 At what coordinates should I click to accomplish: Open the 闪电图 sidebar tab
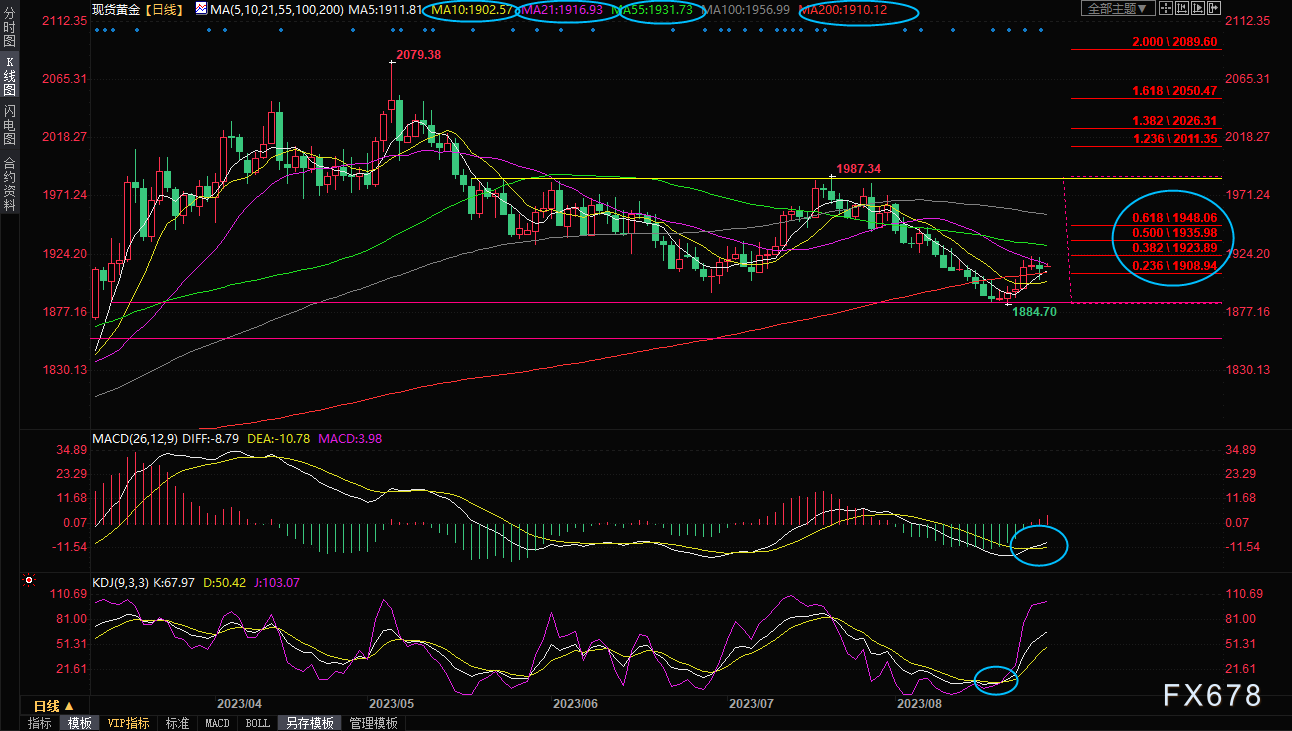pyautogui.click(x=9, y=124)
